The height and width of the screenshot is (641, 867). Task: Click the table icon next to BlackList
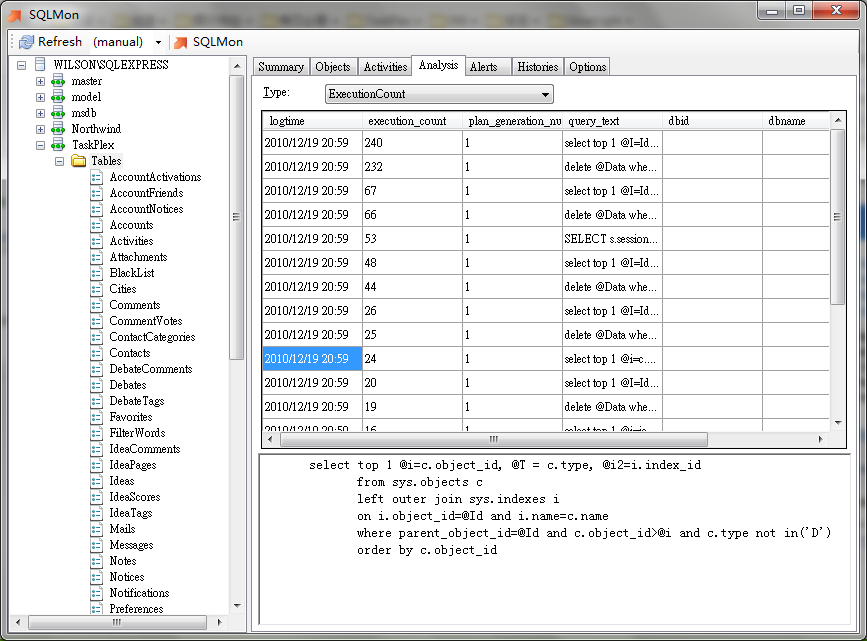95,272
